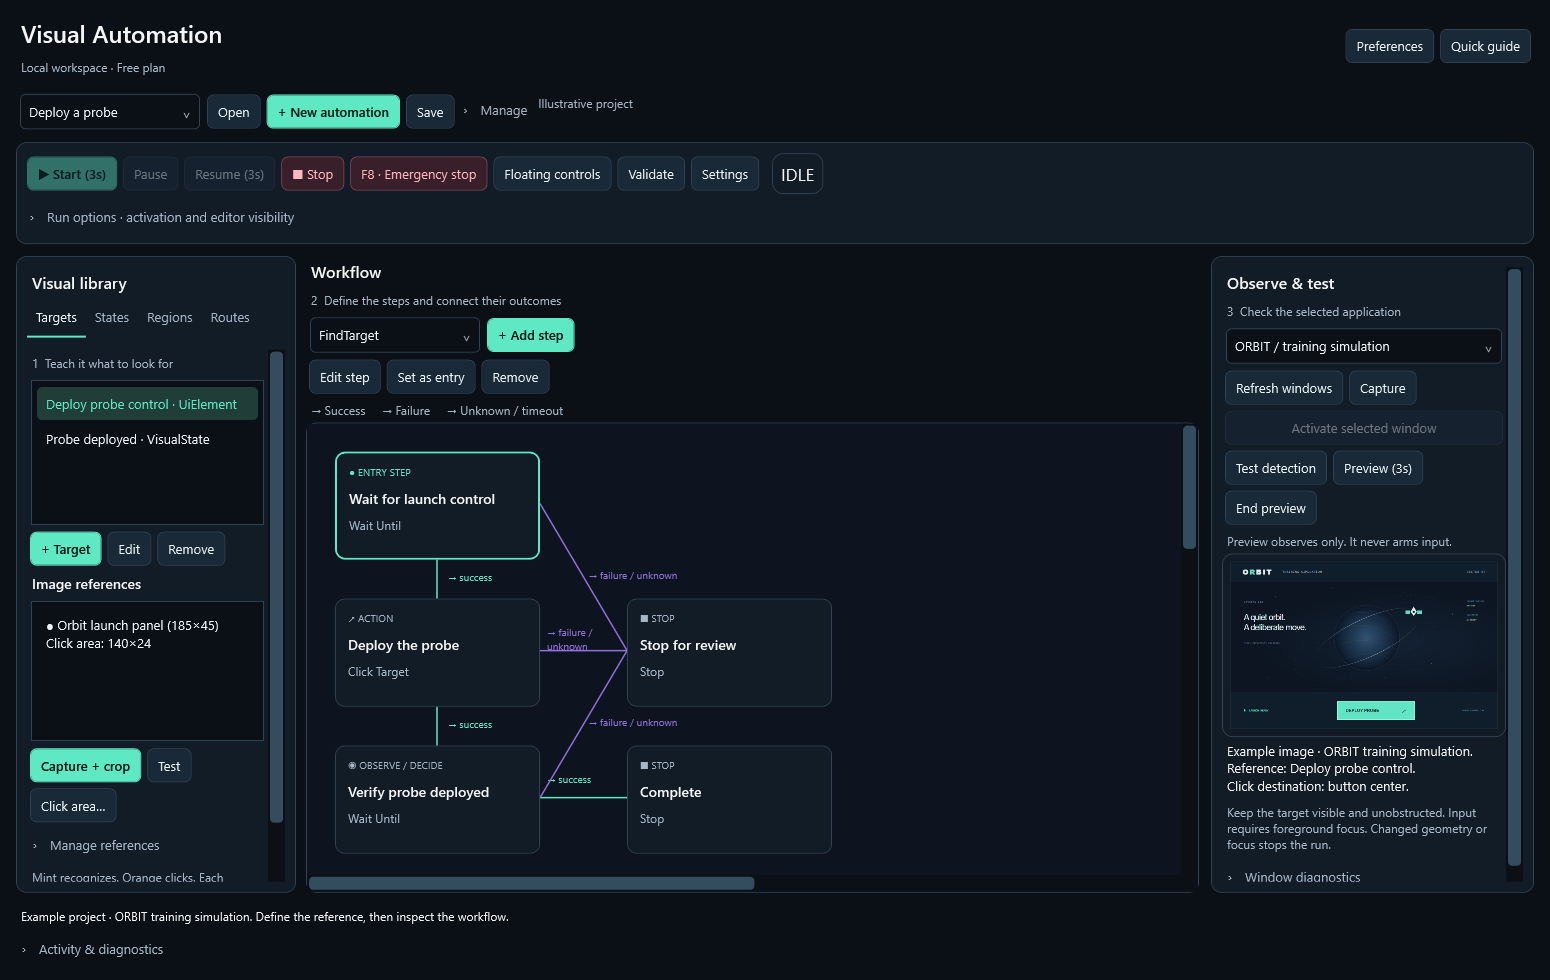Viewport: 1550px width, 980px height.
Task: Click the Validate button
Action: tap(651, 174)
